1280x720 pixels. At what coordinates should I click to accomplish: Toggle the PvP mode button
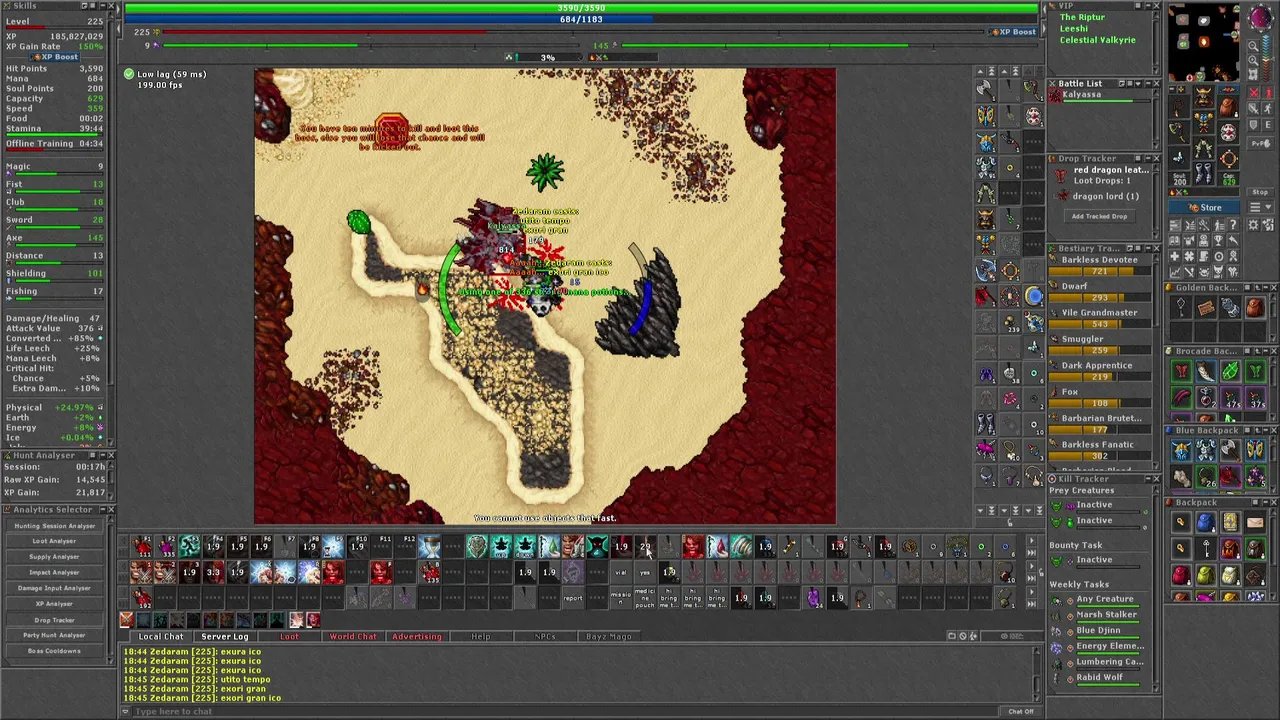(x=1260, y=143)
